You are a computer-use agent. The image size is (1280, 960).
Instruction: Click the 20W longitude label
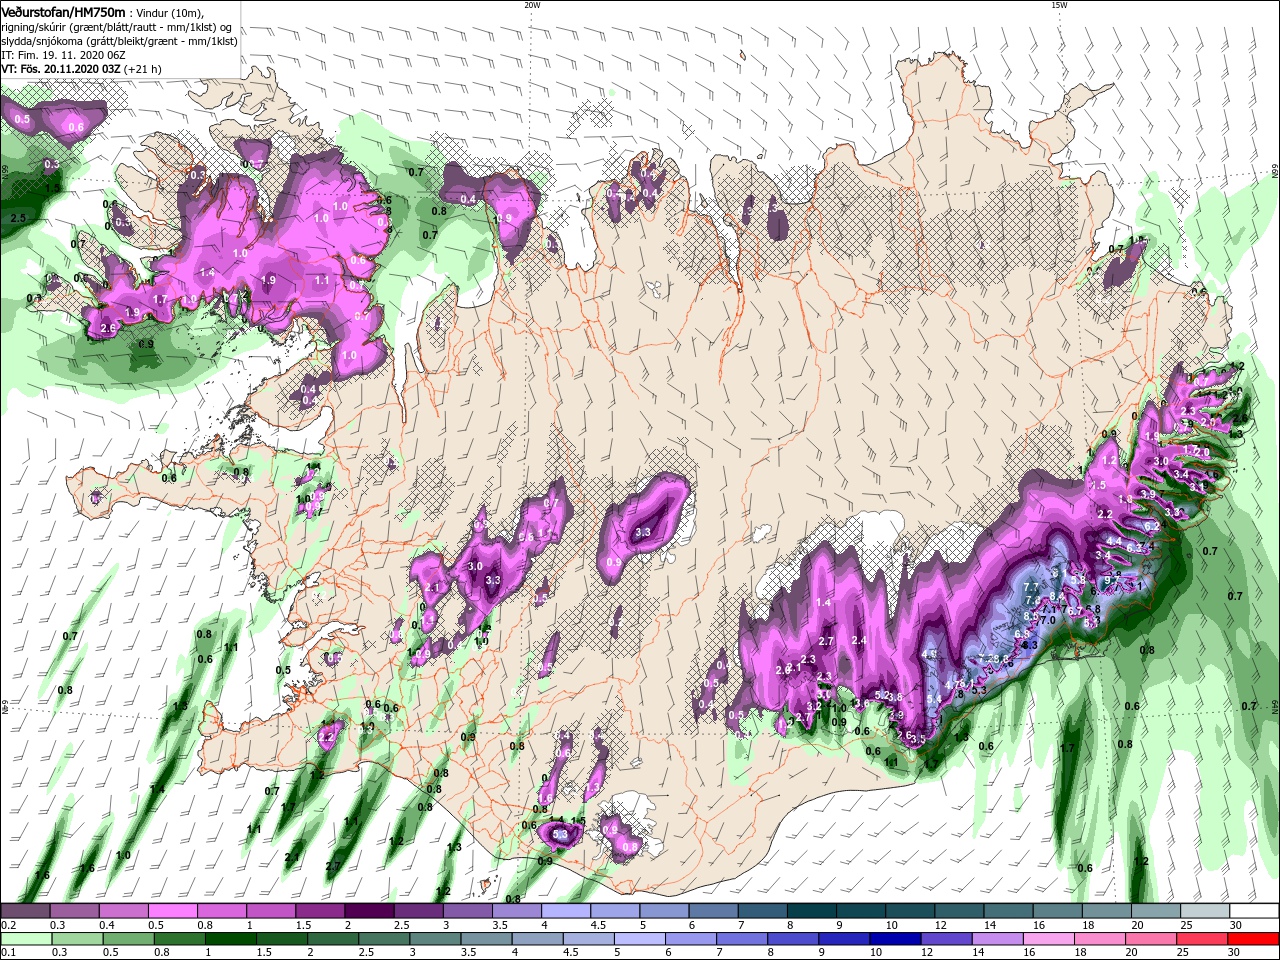pyautogui.click(x=532, y=5)
